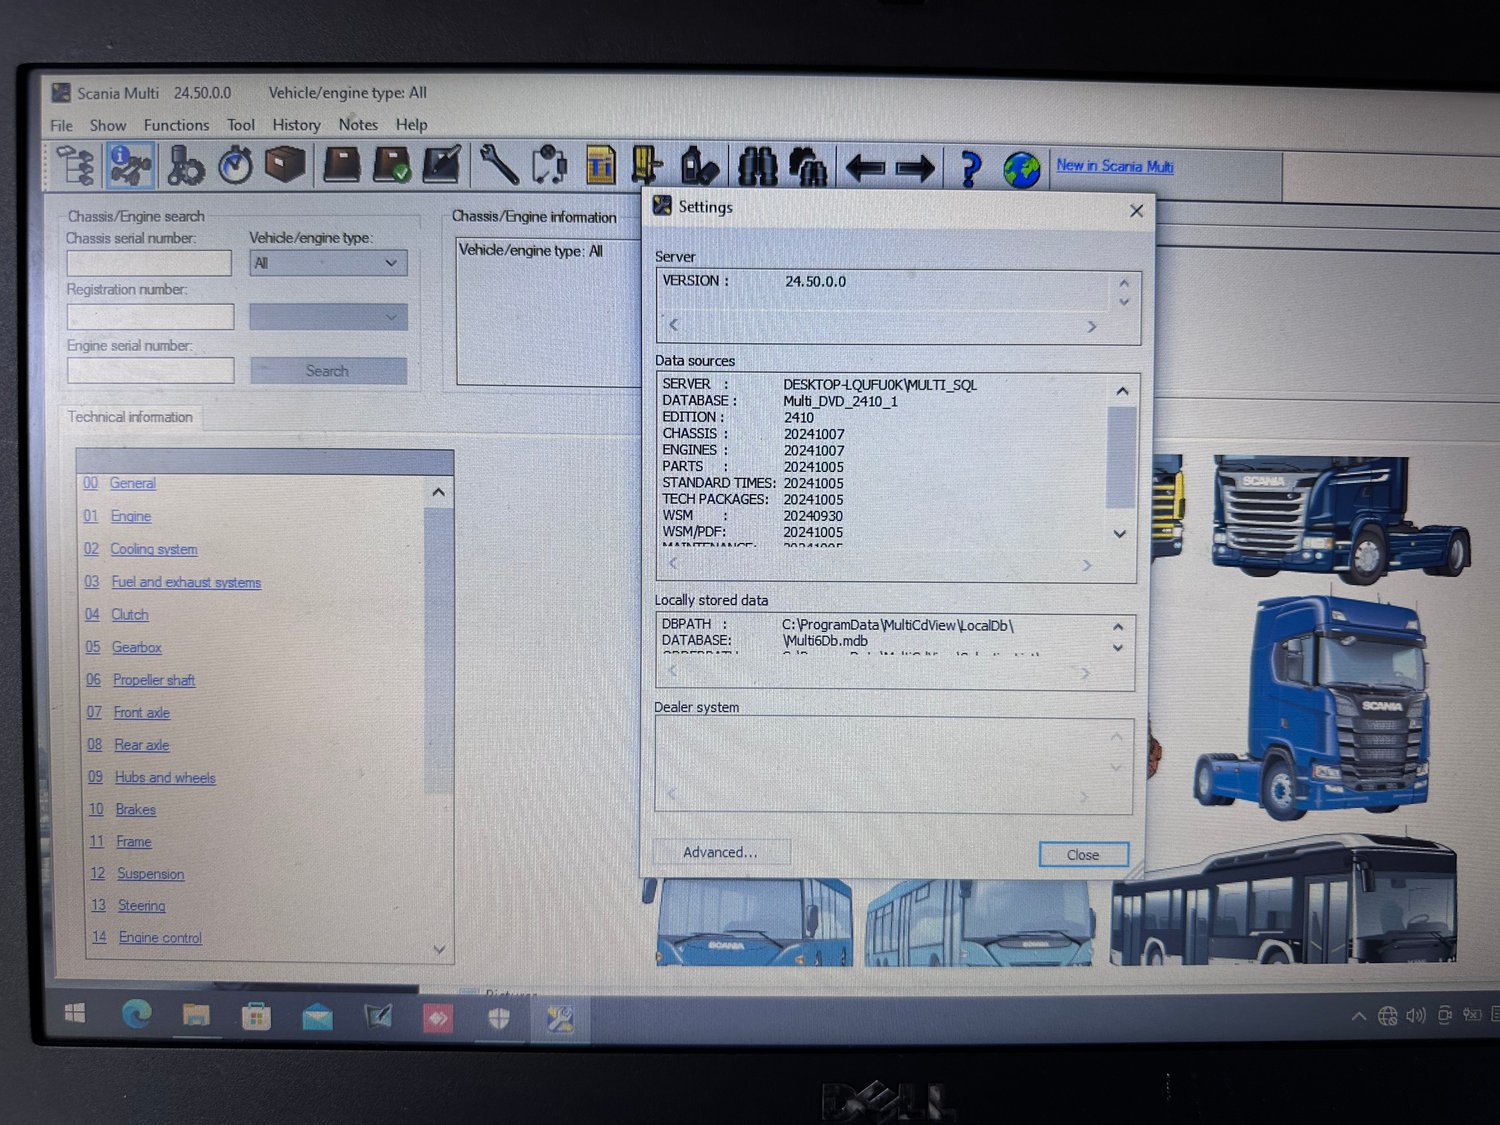Click the double binoculars search icon
Image resolution: width=1500 pixels, height=1125 pixels.
808,167
